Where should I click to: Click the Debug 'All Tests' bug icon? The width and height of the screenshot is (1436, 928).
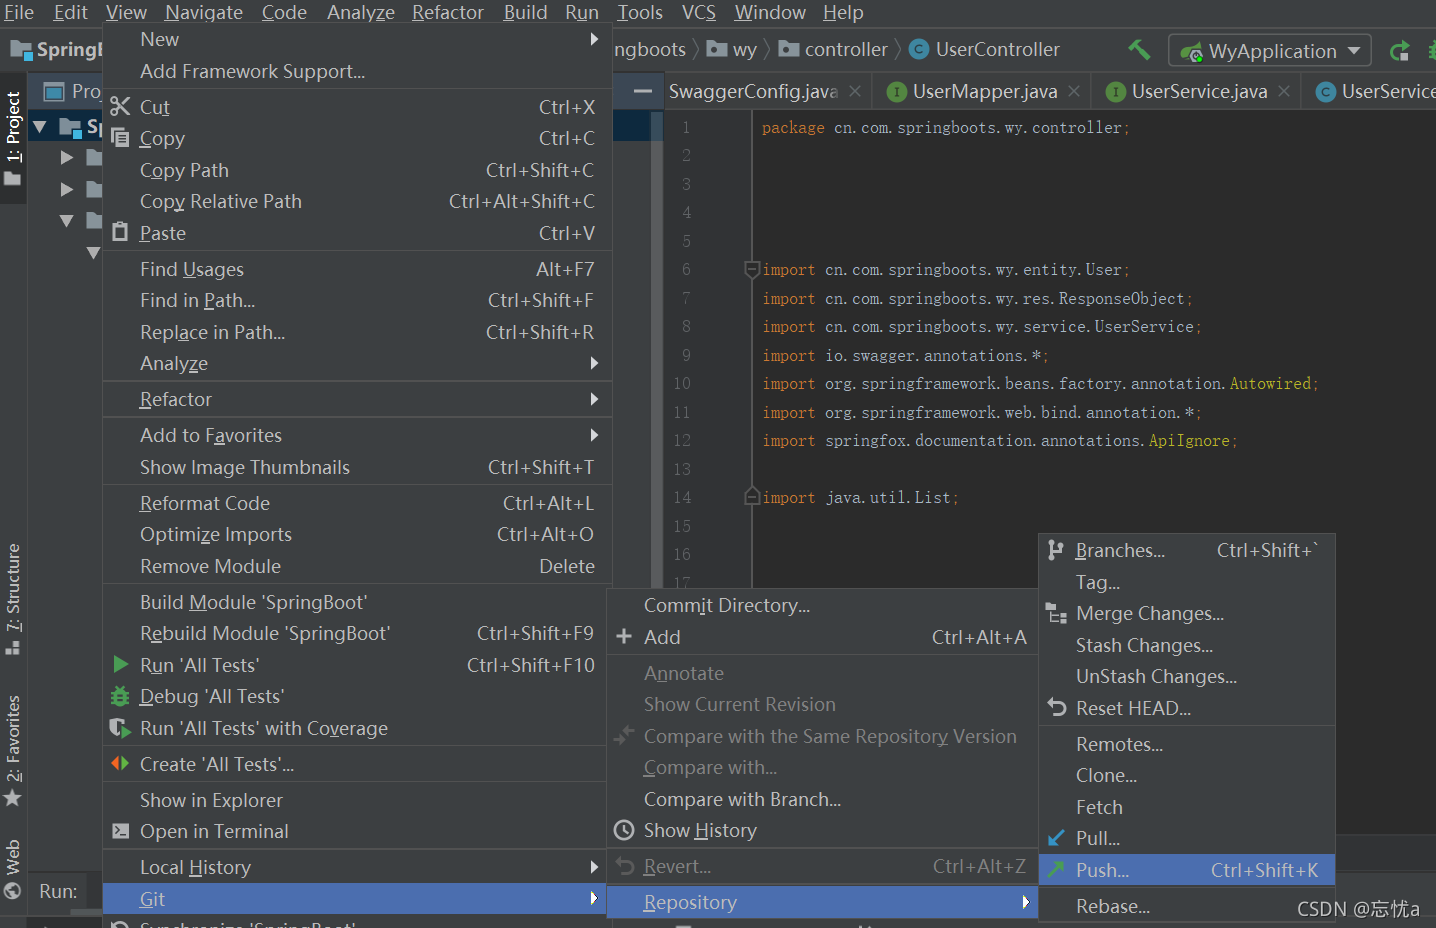coord(120,696)
